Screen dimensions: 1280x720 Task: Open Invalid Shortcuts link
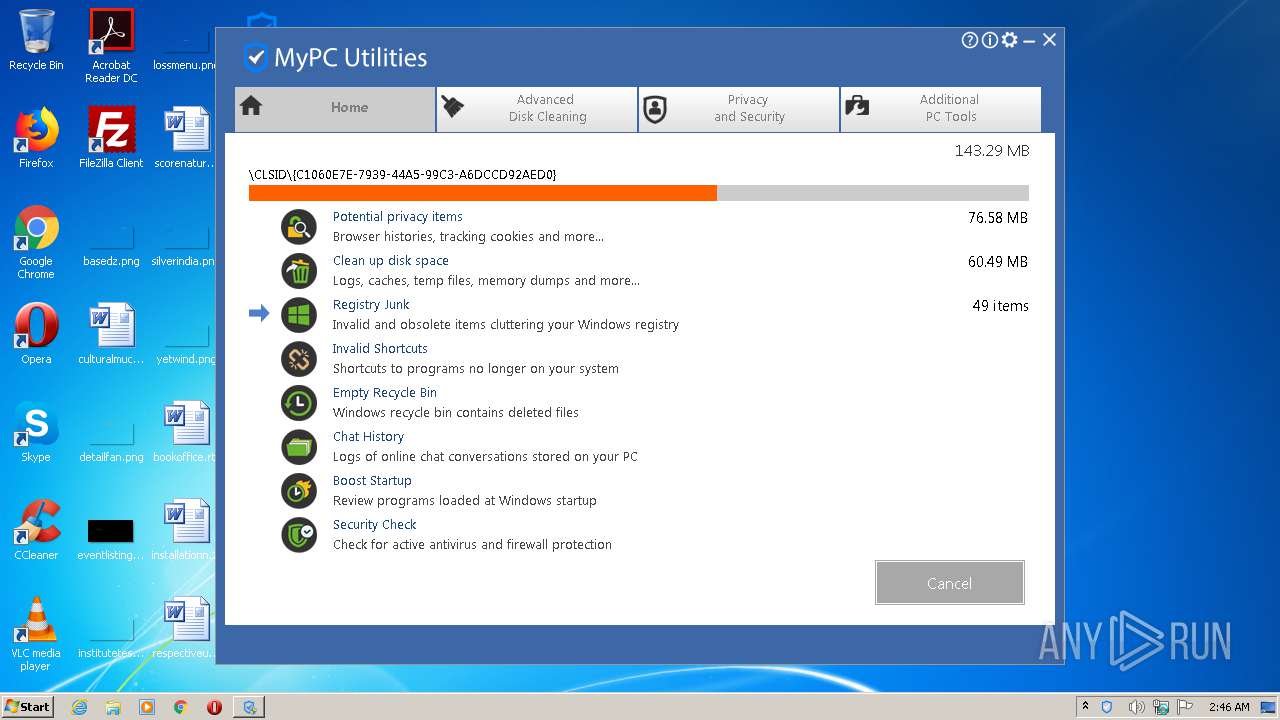click(x=380, y=349)
